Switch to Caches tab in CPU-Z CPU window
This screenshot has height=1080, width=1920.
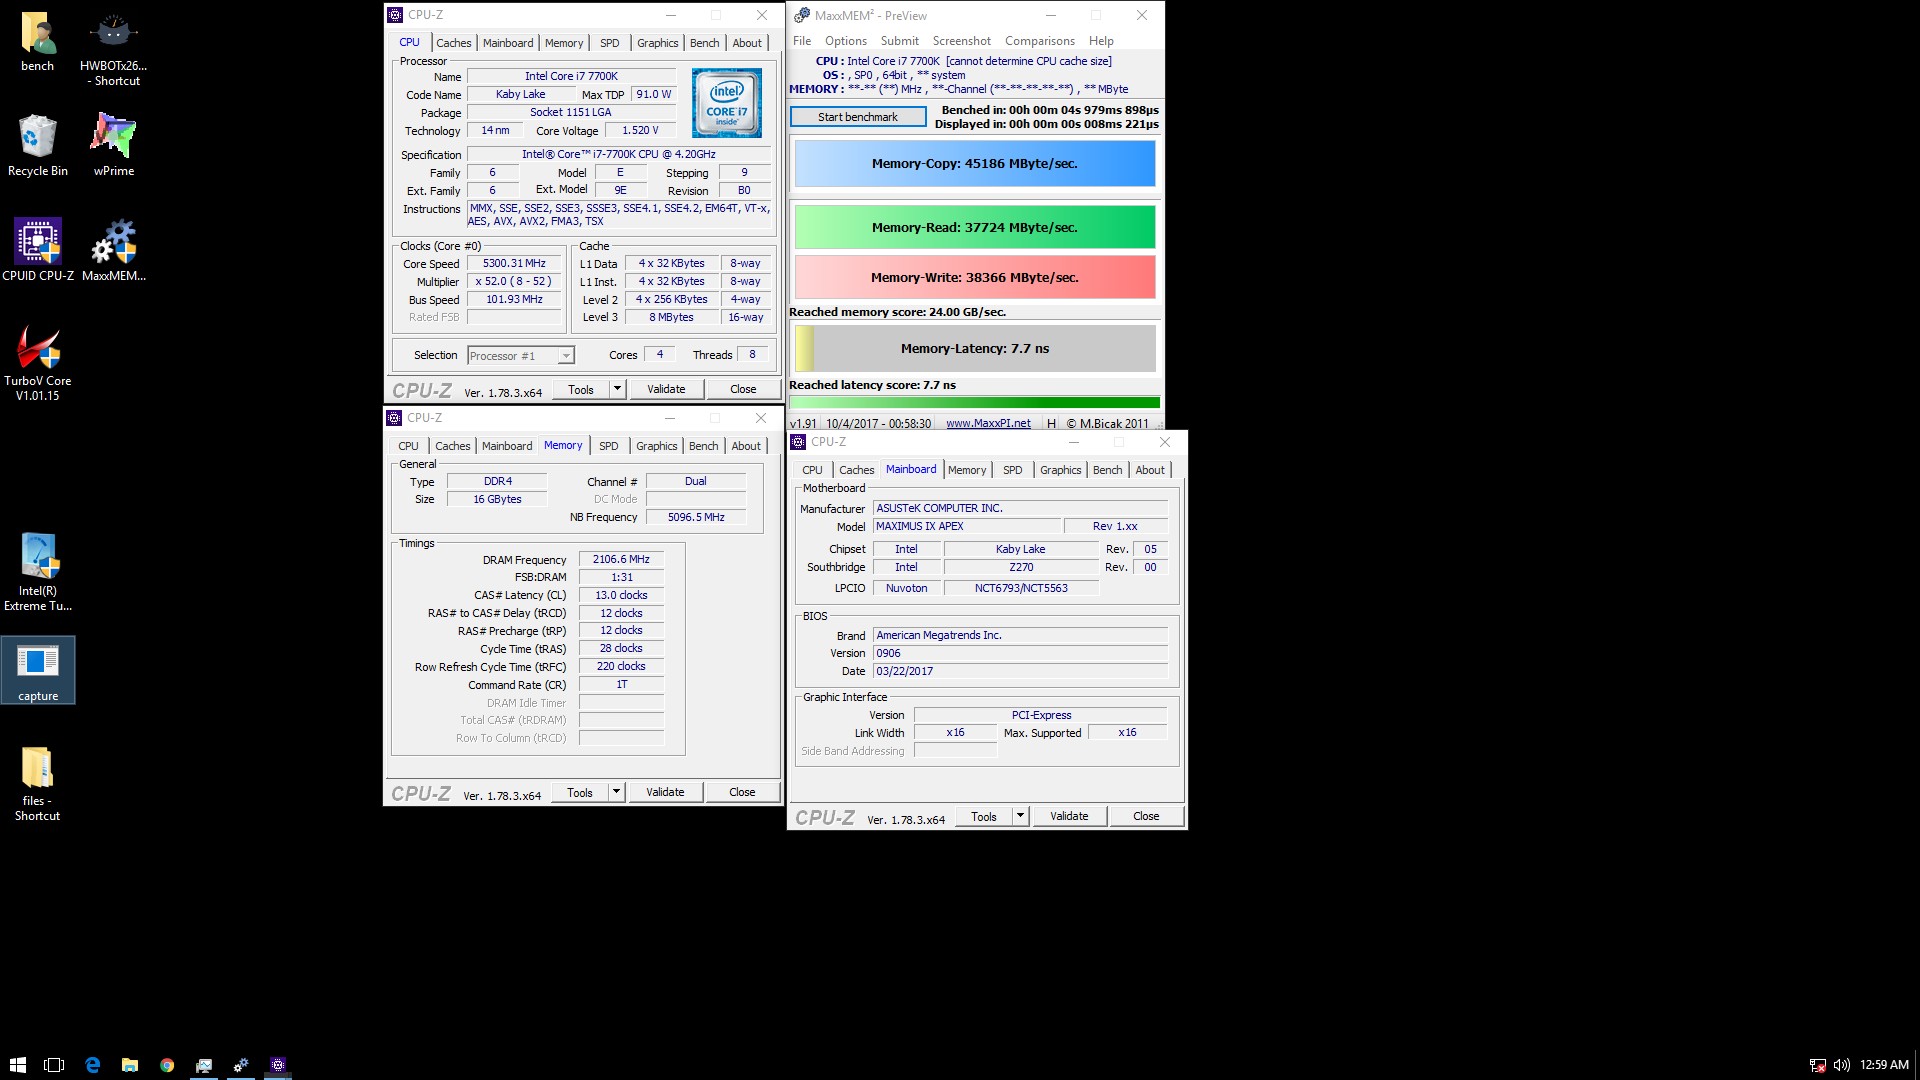click(453, 43)
